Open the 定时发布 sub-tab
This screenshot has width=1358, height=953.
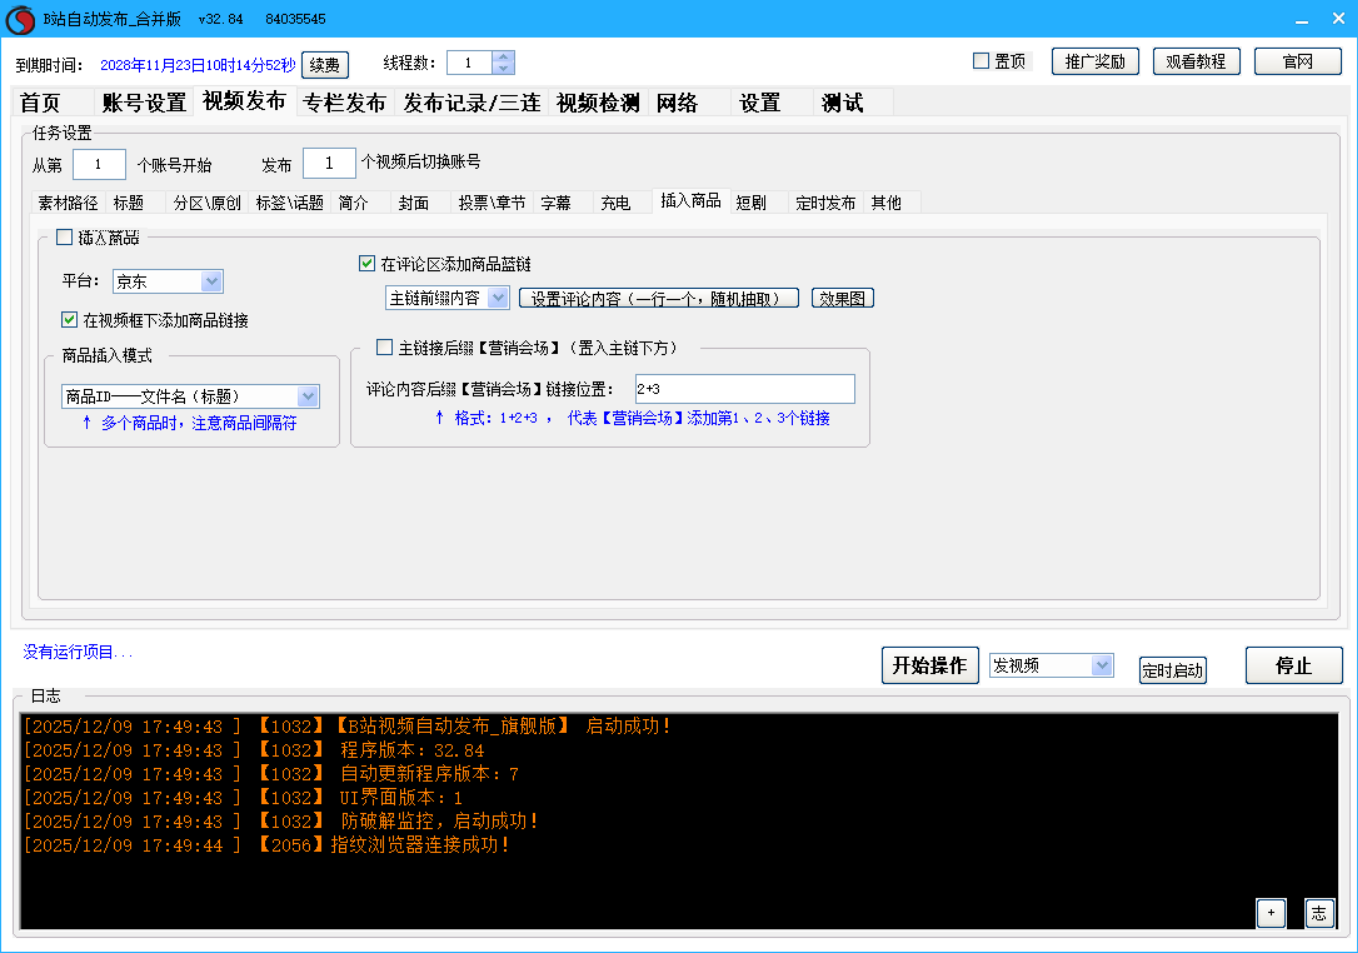click(825, 203)
